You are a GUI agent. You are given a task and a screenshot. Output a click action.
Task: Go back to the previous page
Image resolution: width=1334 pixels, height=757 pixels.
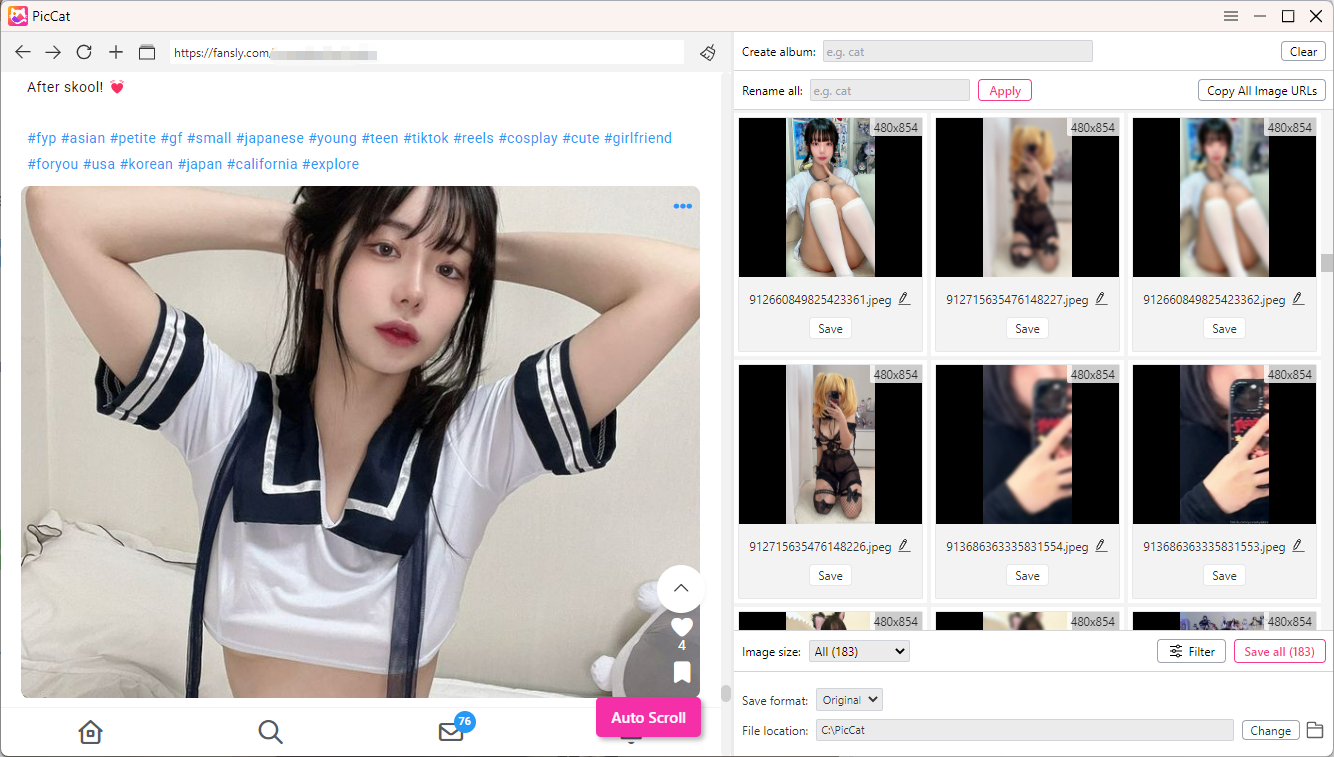click(23, 52)
